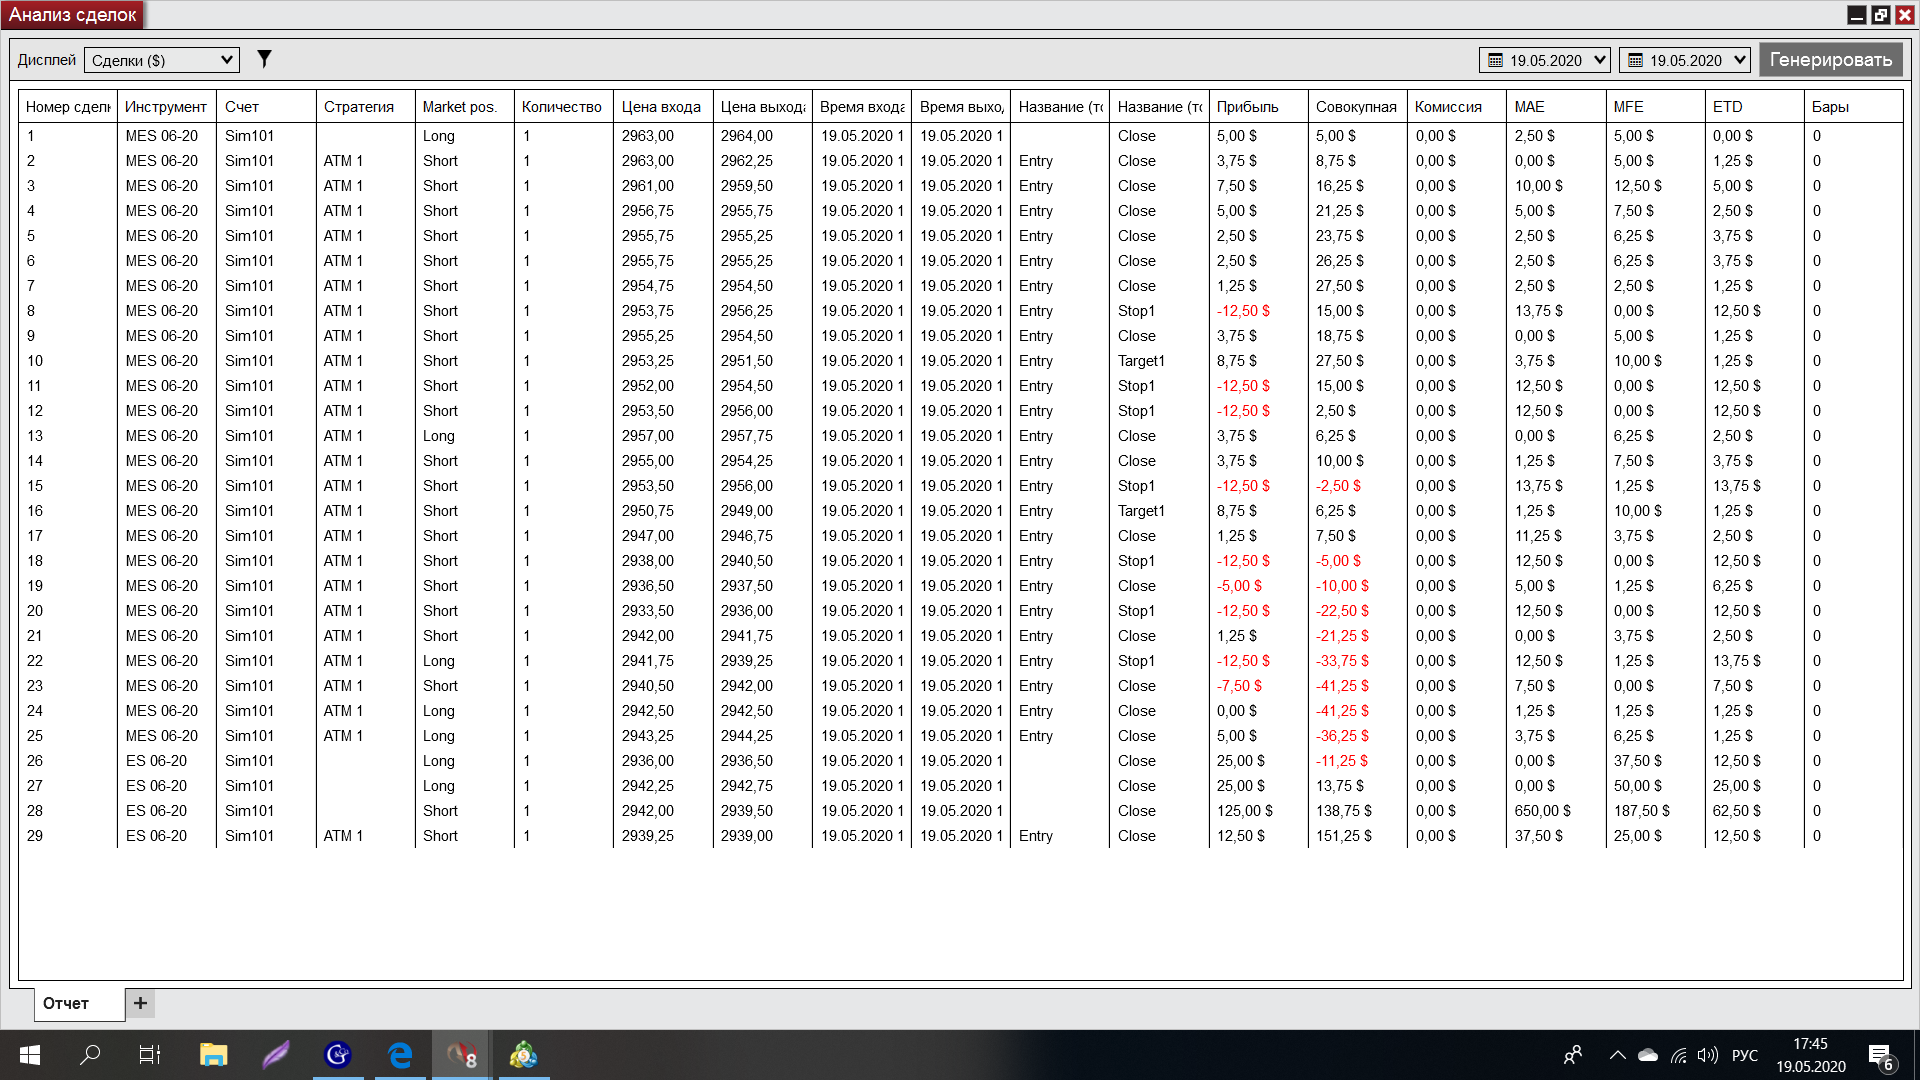Open File Explorer from taskbar
The width and height of the screenshot is (1920, 1080).
(x=213, y=1055)
